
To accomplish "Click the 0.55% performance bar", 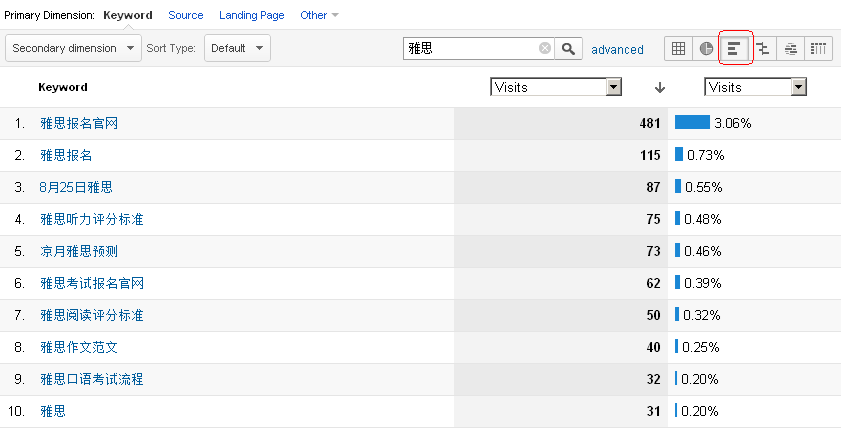I will (x=678, y=187).
